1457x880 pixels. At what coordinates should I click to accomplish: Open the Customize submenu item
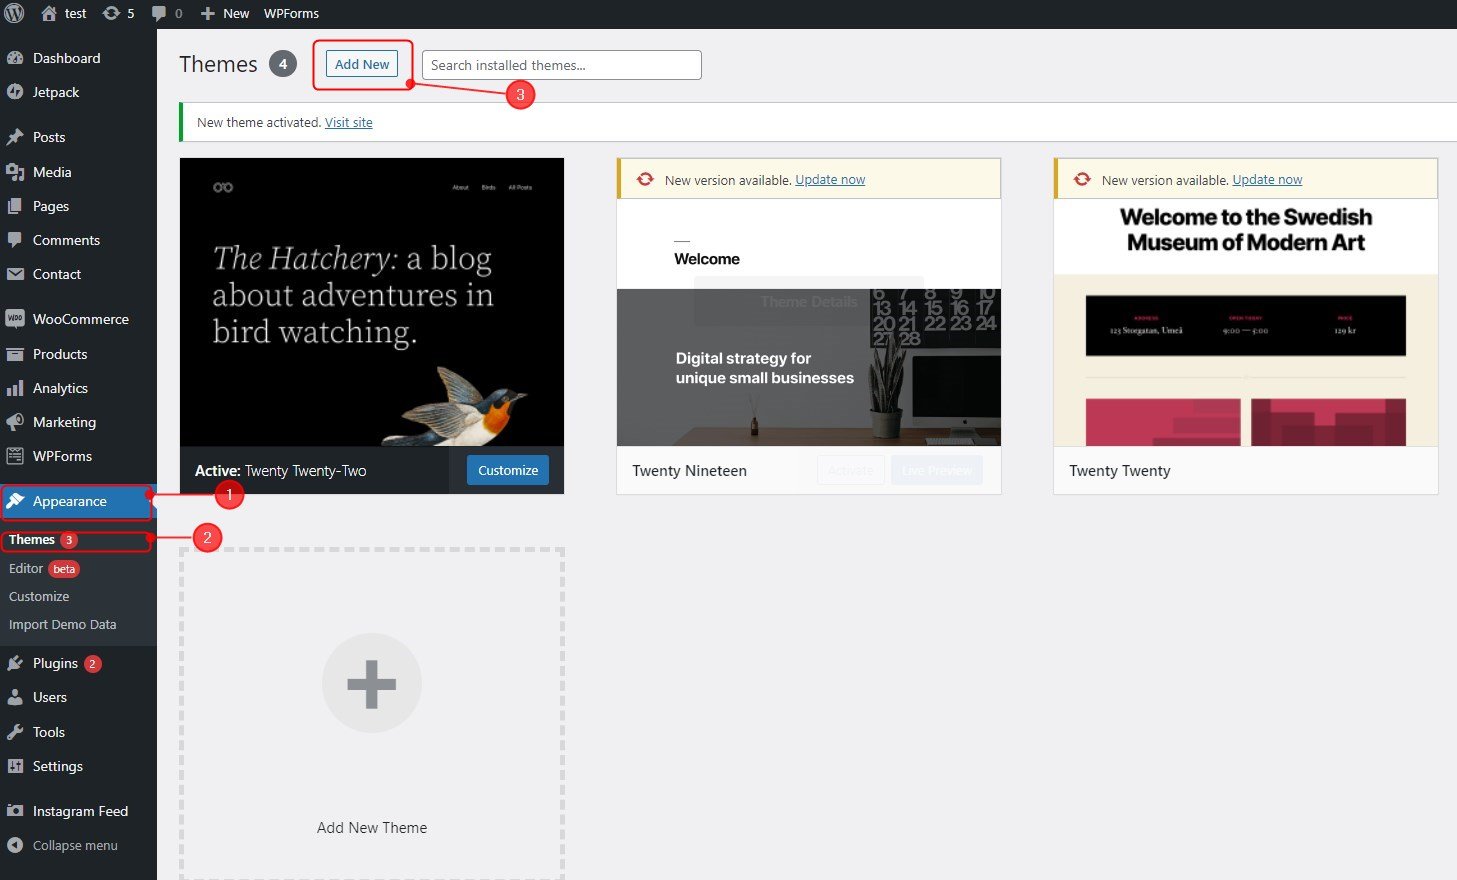(39, 597)
